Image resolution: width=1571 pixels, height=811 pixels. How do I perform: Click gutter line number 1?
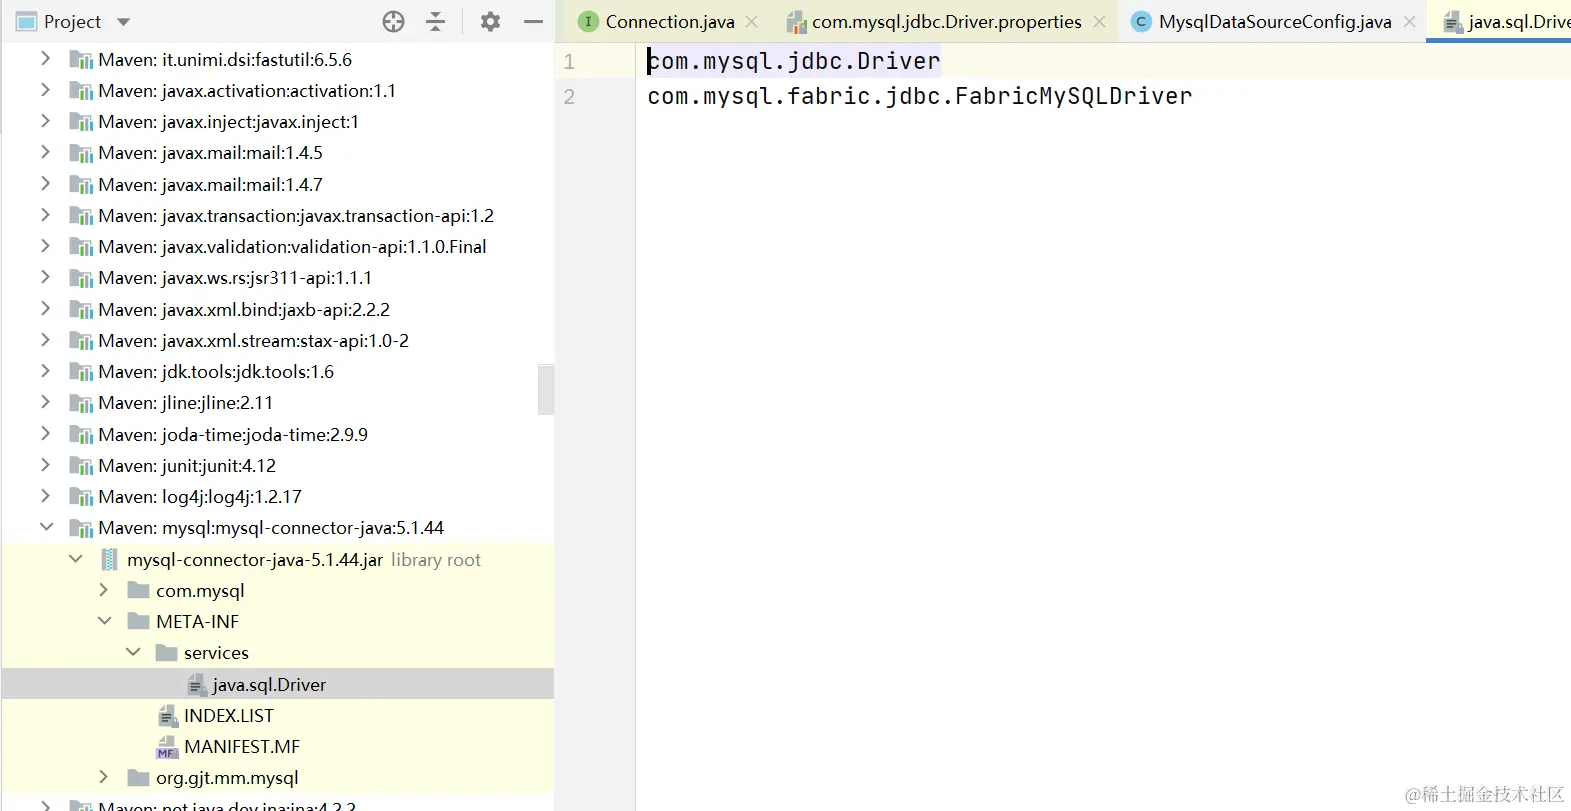pos(569,62)
